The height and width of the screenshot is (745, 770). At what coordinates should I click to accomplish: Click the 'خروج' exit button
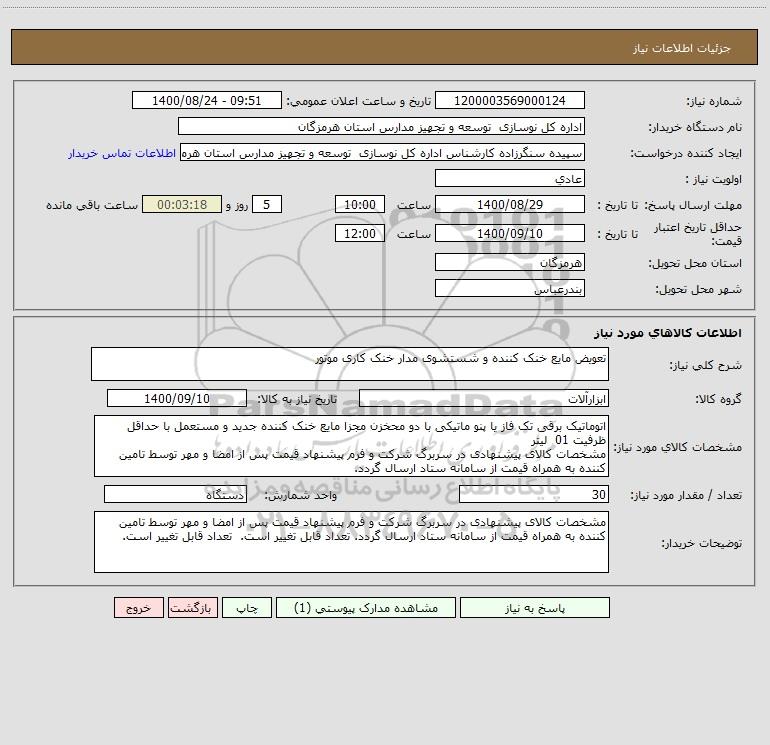(138, 607)
